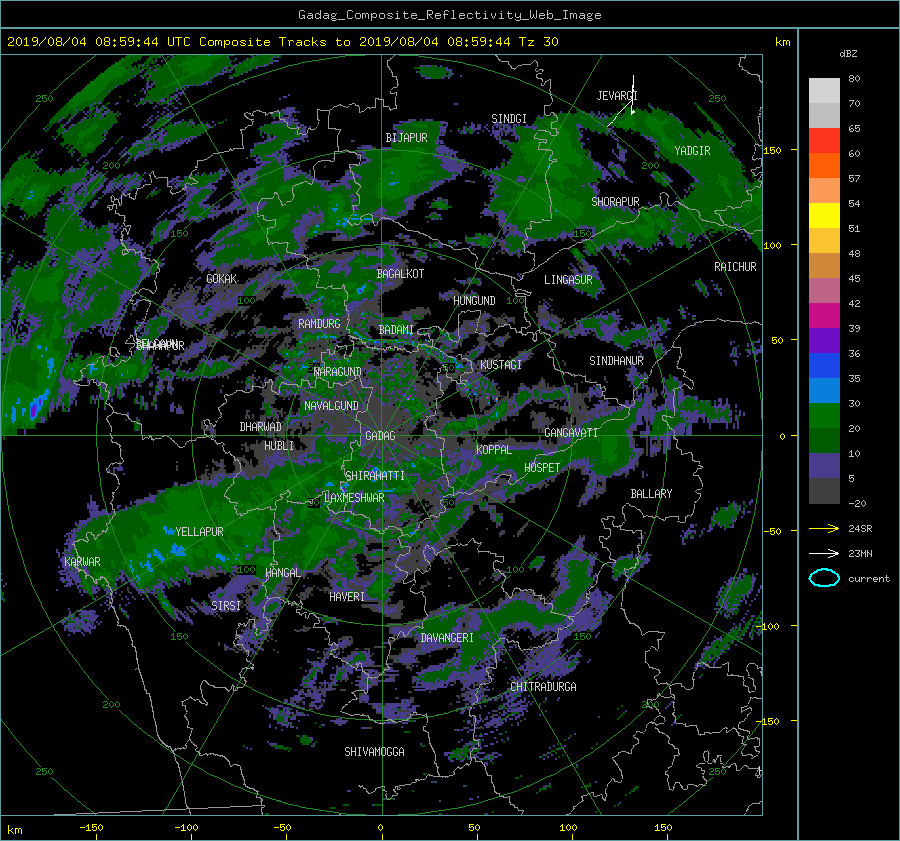Click the HUBLI city label

tap(279, 445)
